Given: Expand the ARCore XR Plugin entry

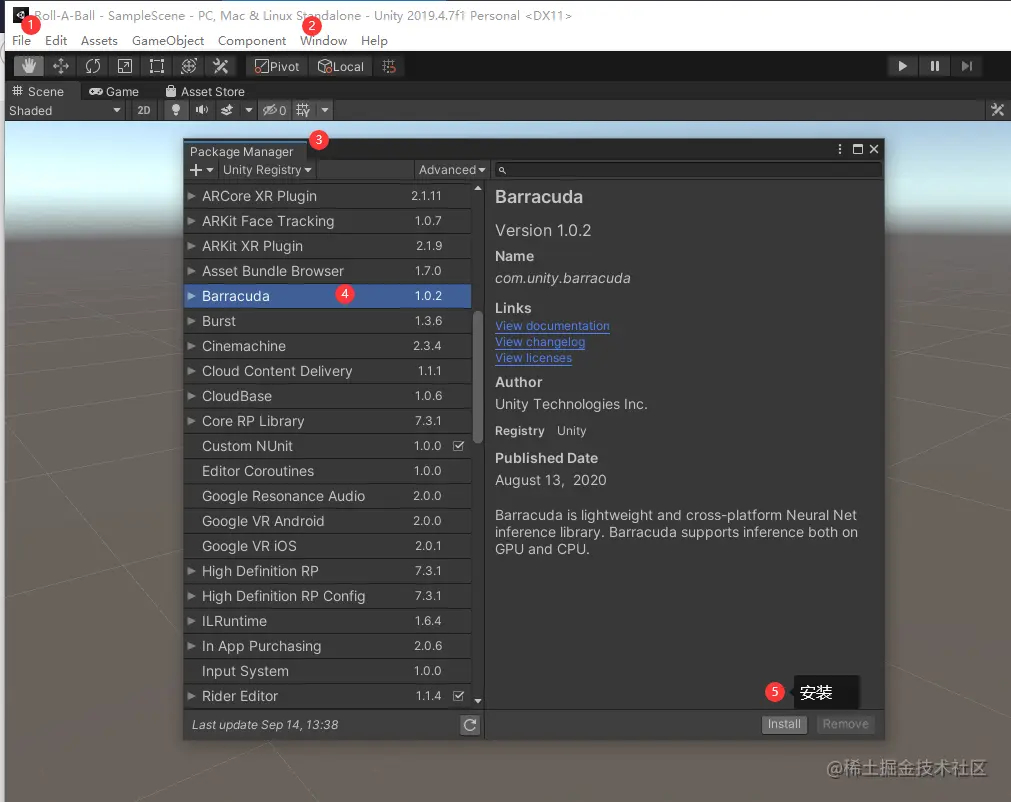Looking at the screenshot, I should (191, 195).
